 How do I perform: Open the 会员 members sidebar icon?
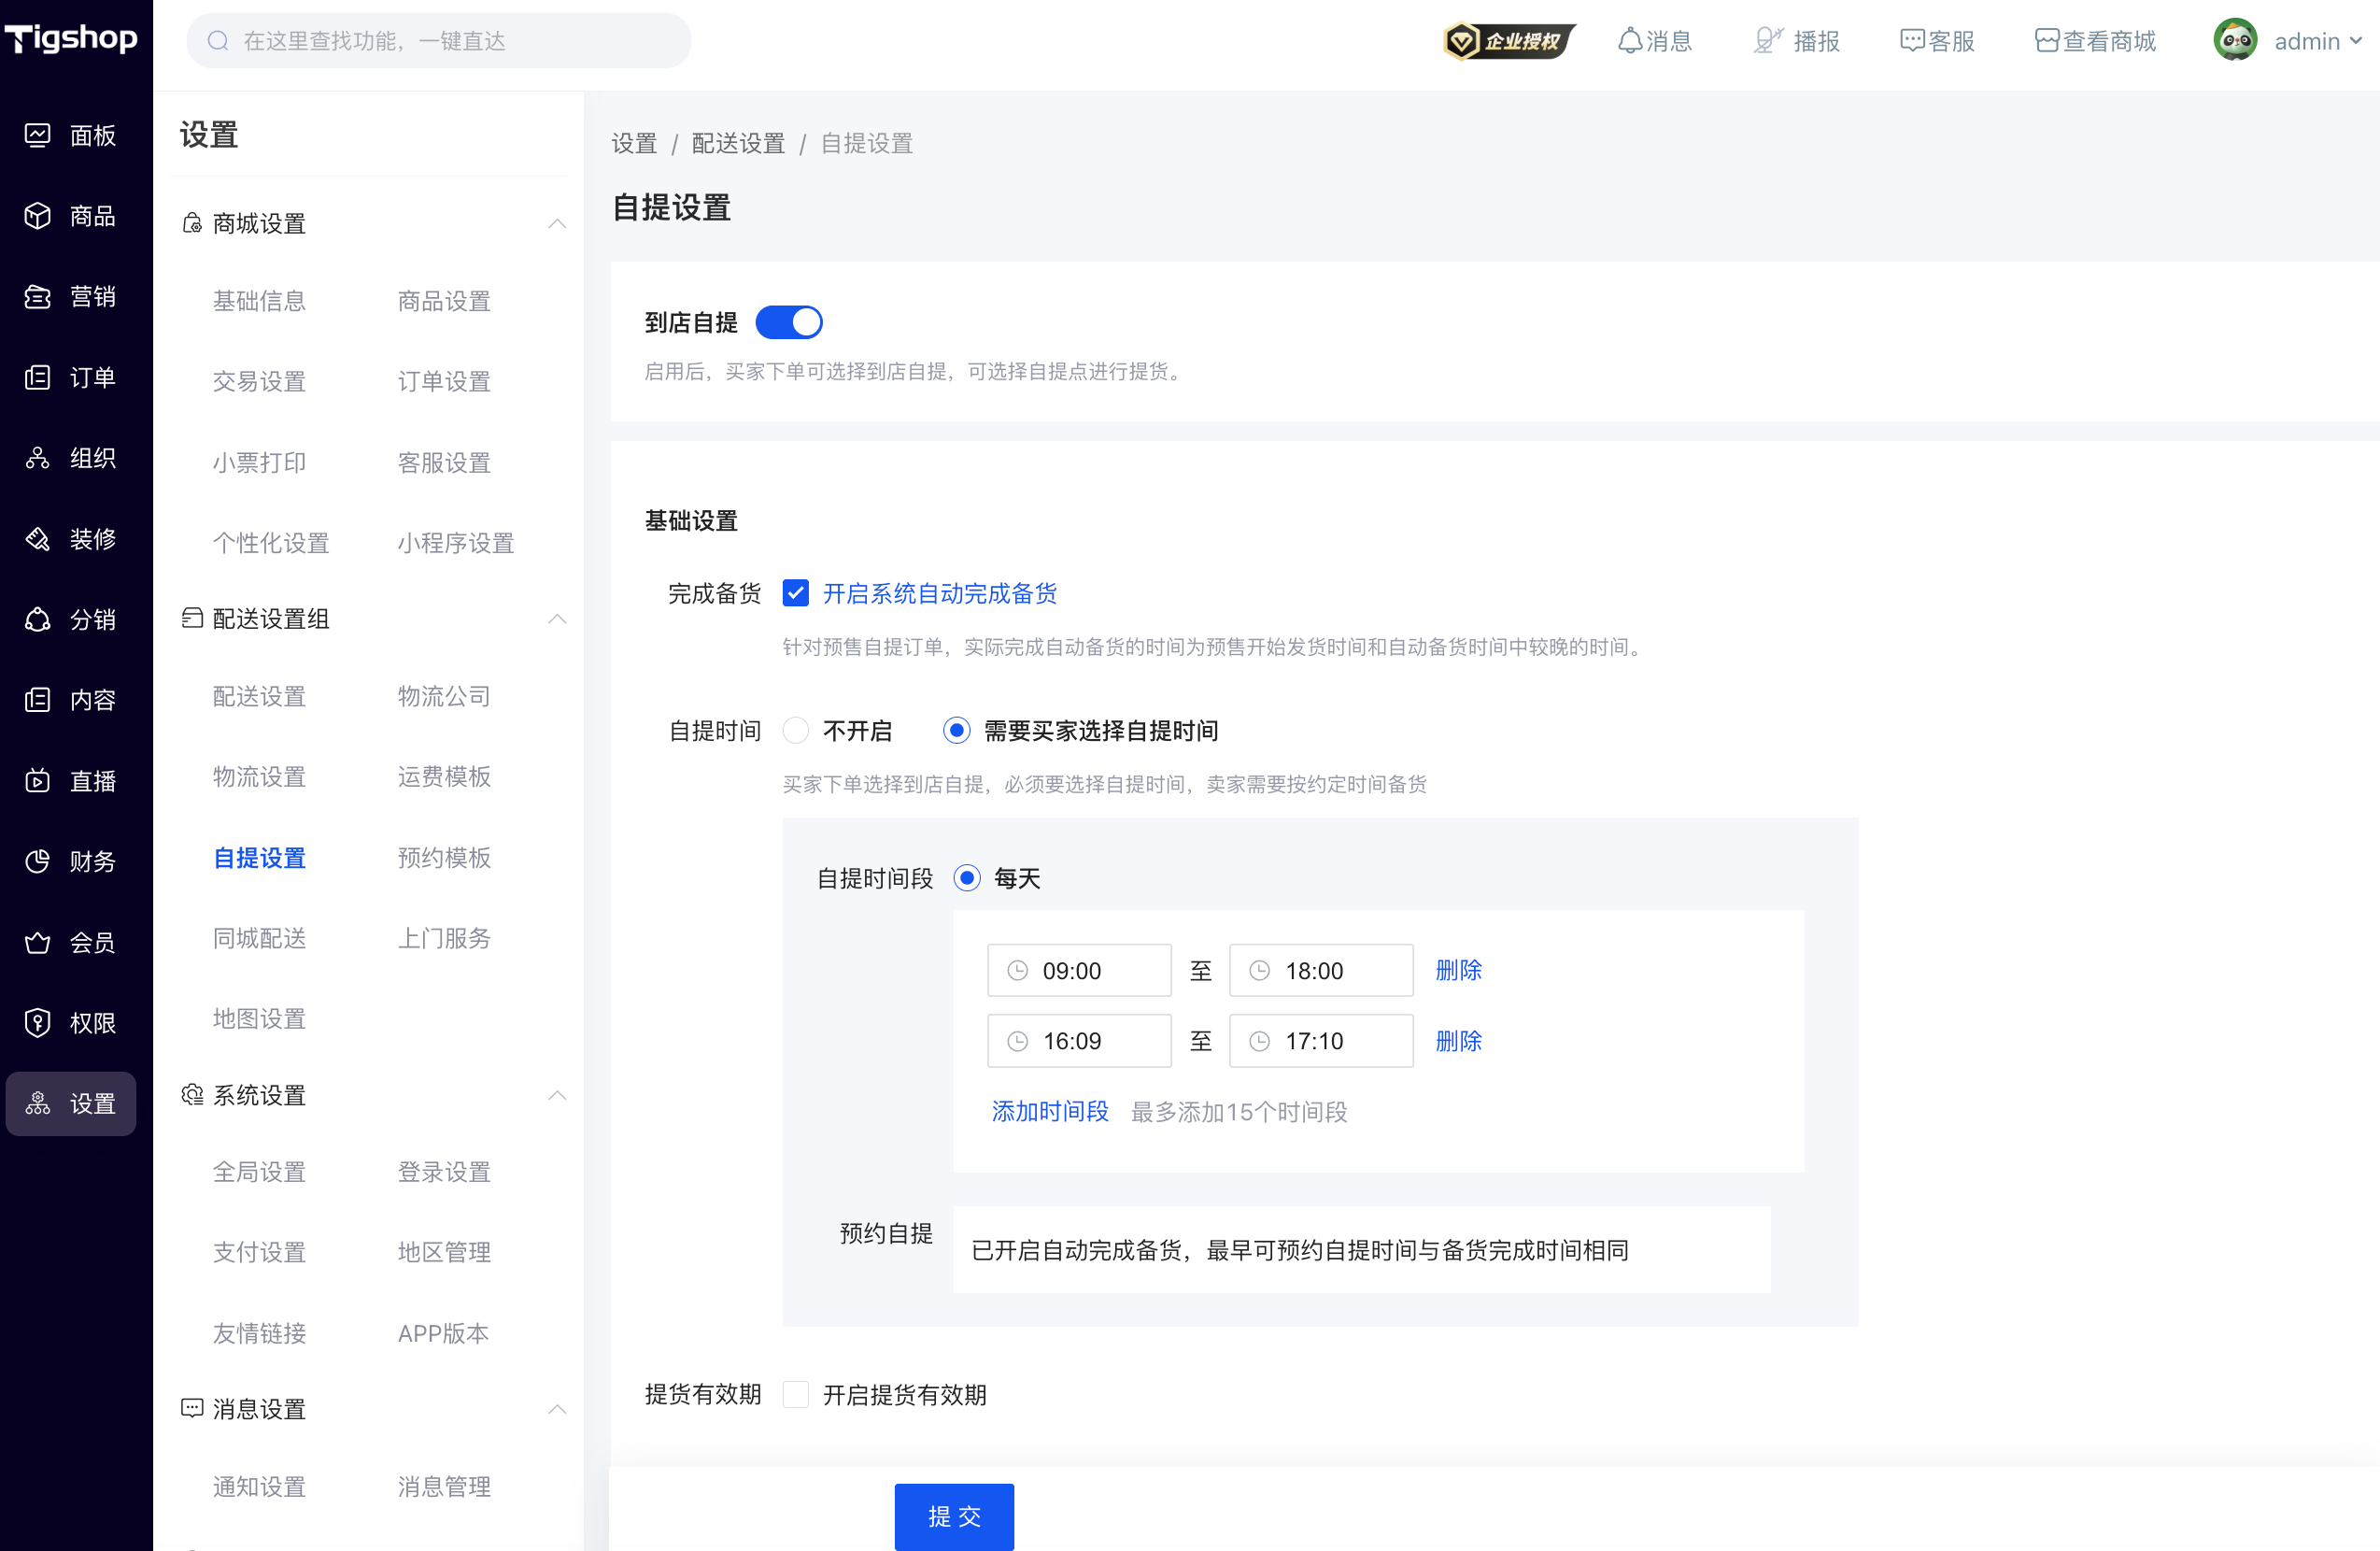(38, 942)
